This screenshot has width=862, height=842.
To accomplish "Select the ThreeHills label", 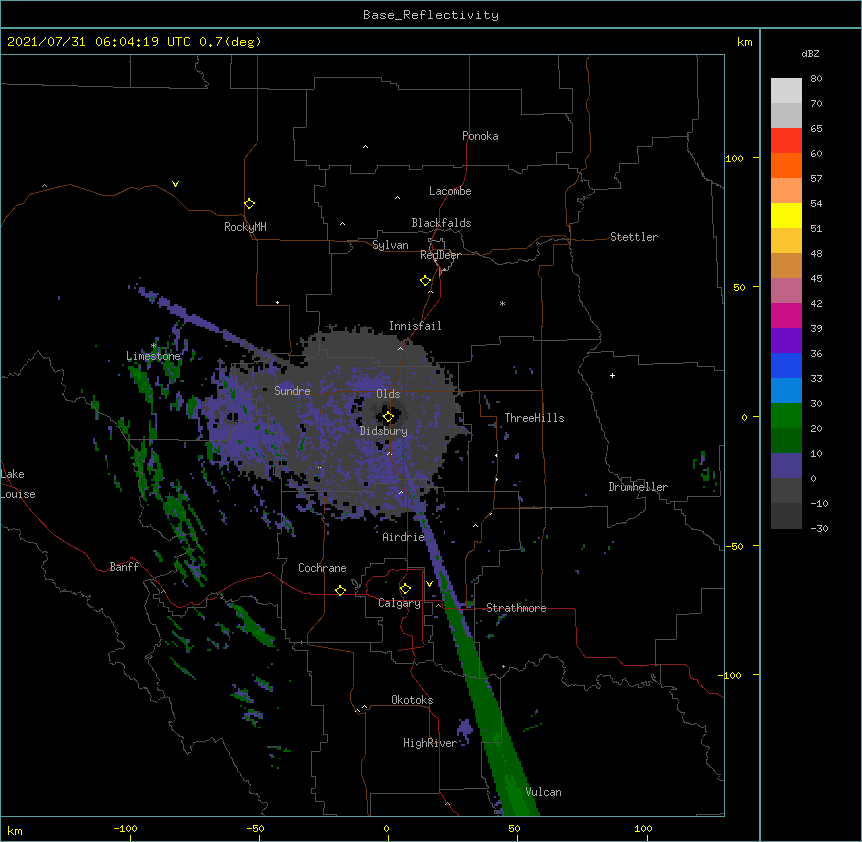I will click(x=534, y=418).
